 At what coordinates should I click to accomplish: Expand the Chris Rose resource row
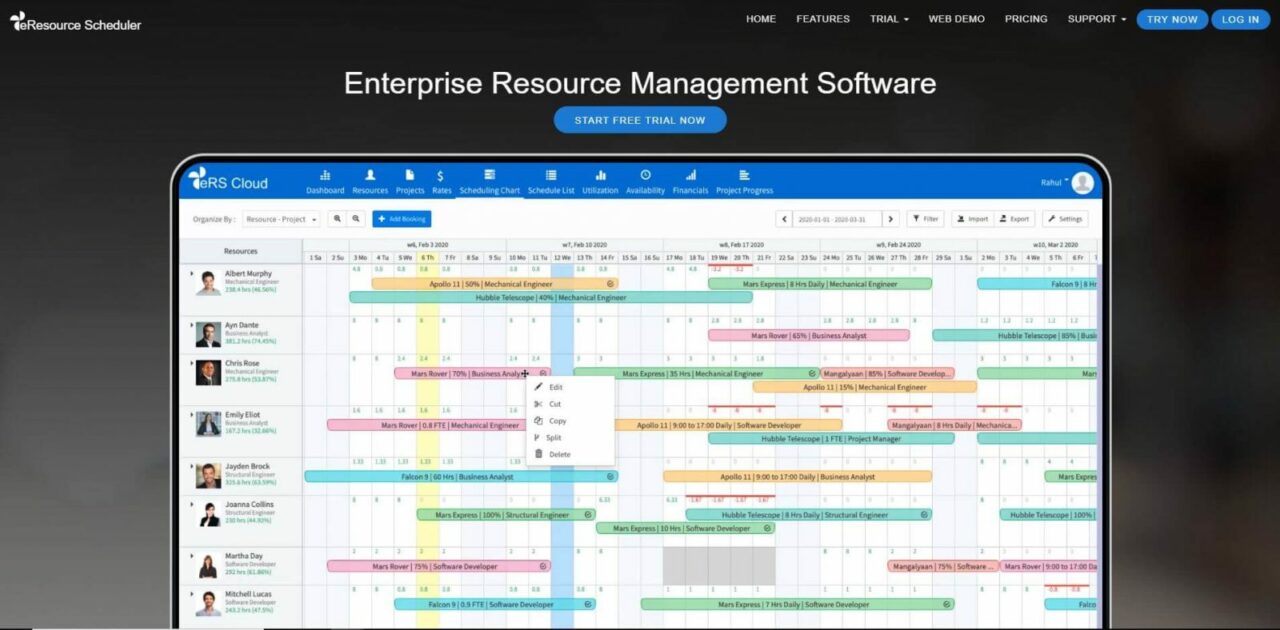tap(190, 363)
